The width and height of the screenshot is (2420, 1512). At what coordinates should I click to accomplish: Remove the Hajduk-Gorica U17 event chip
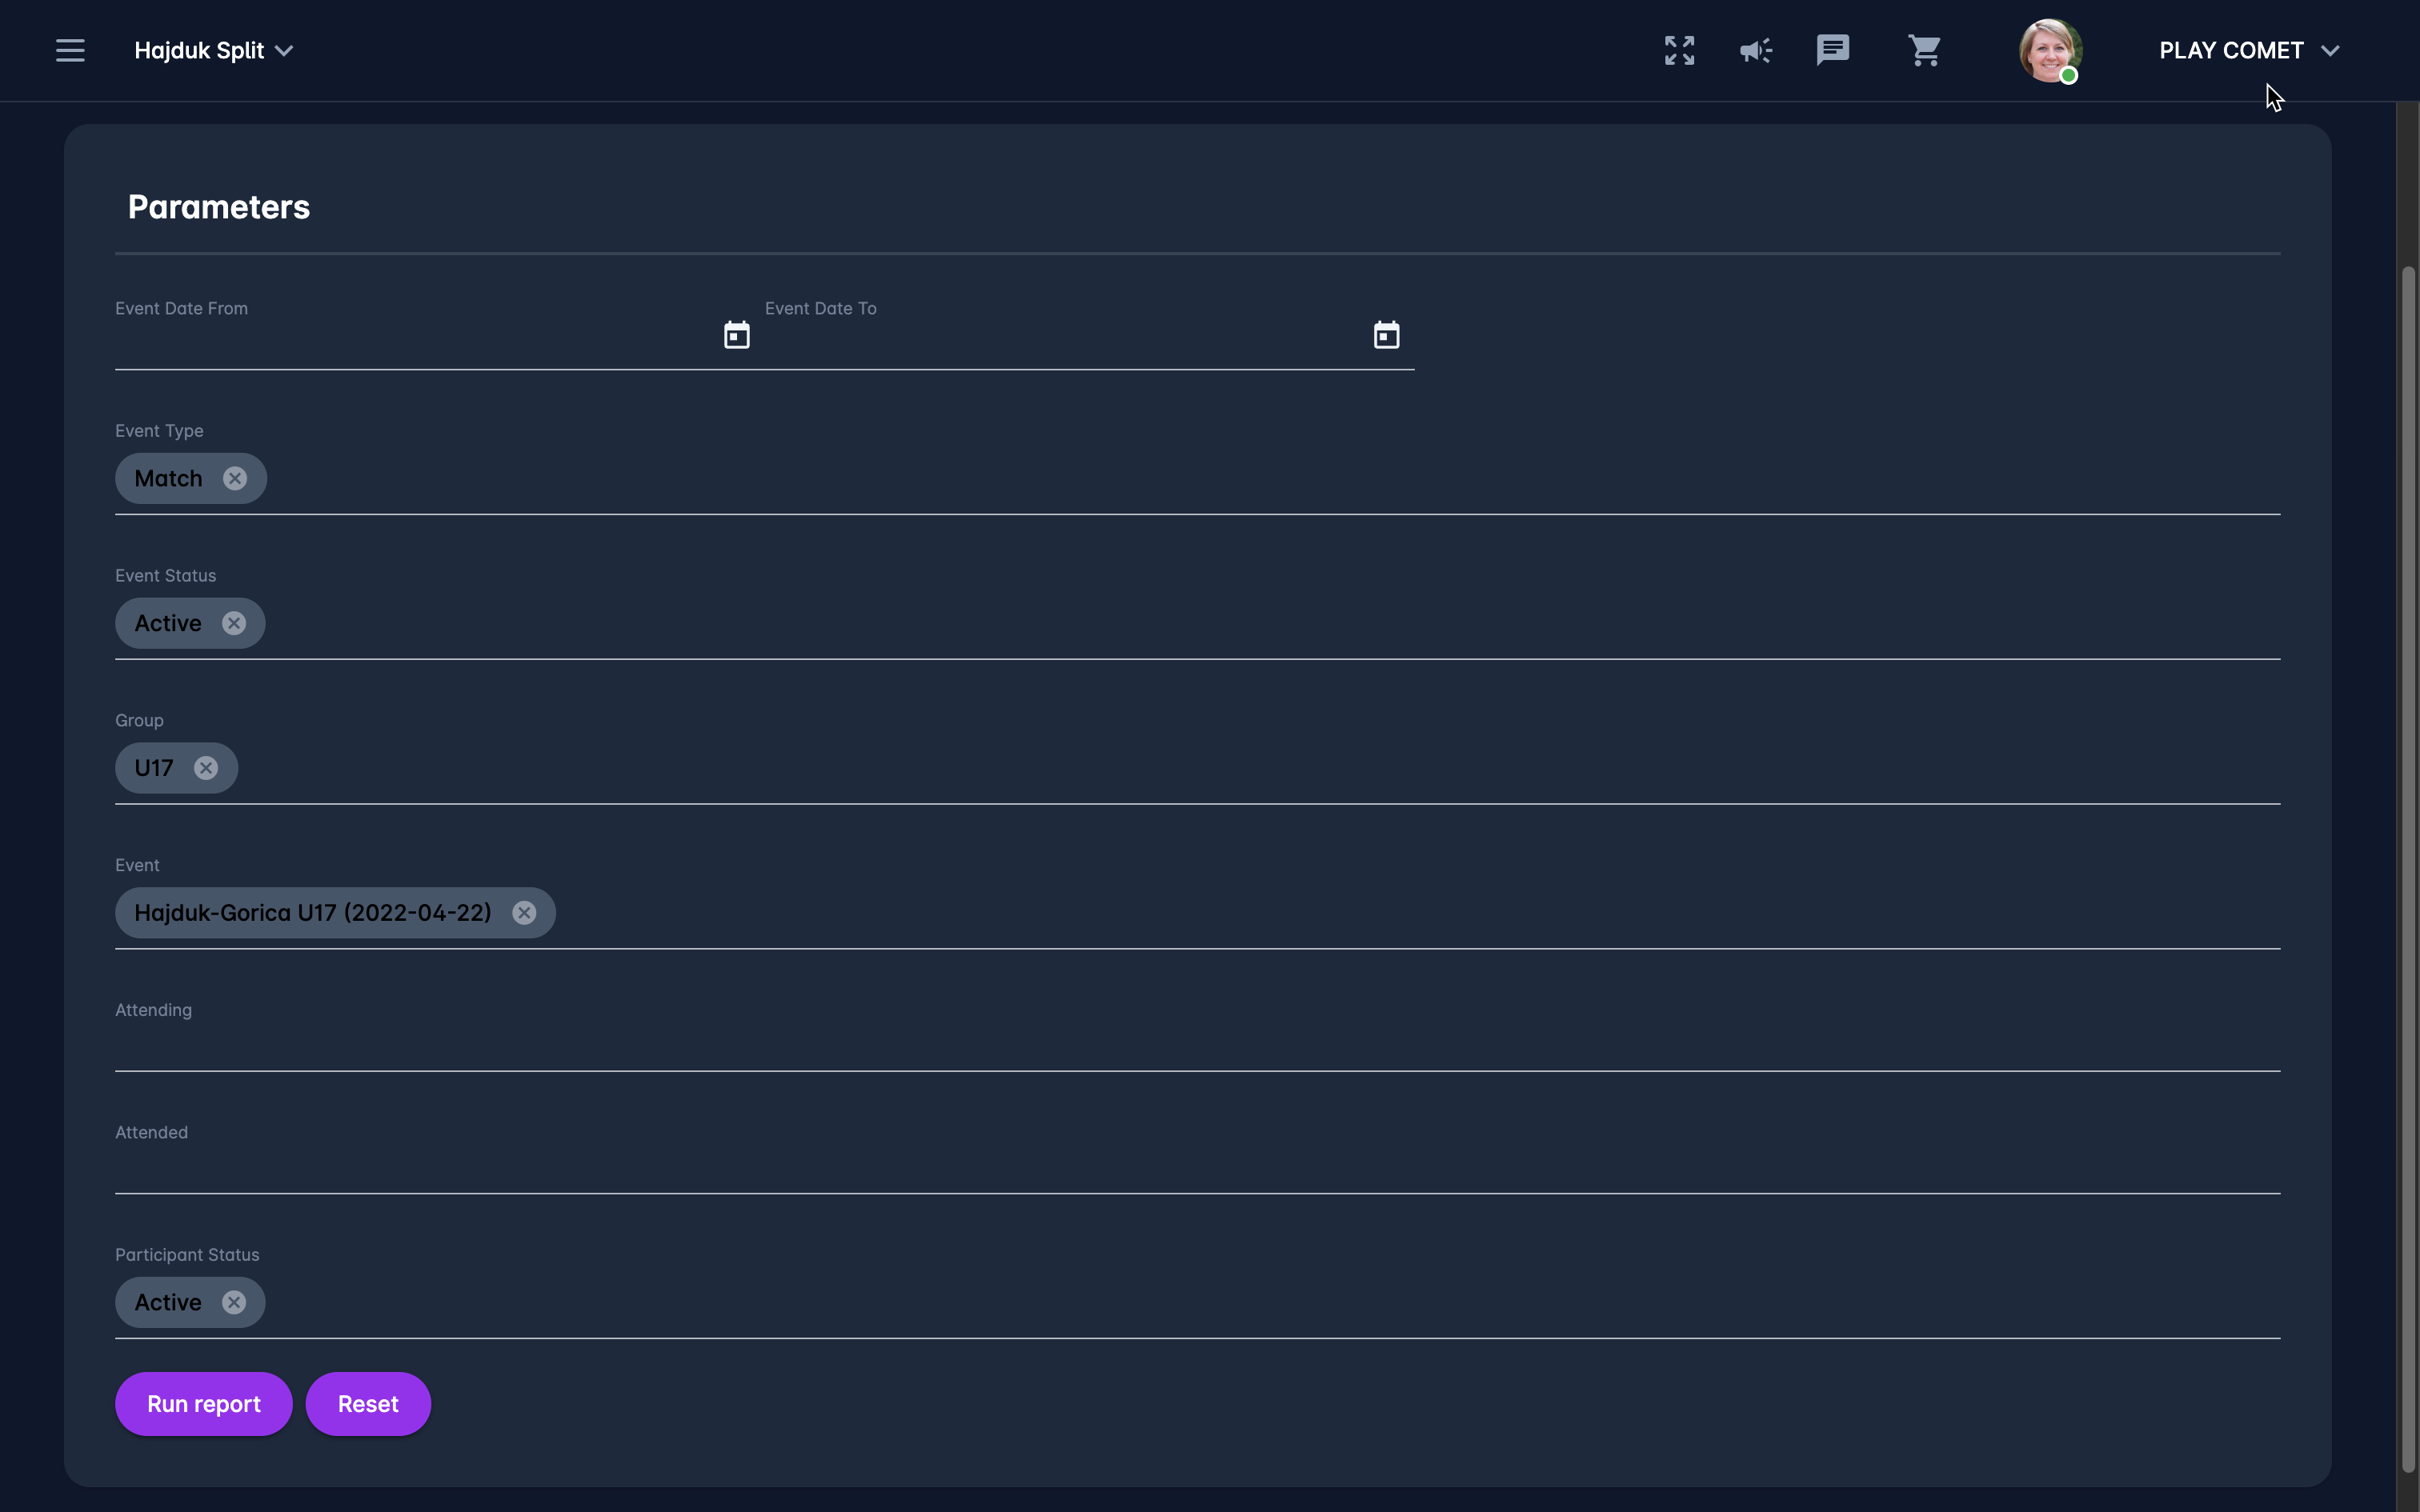tap(524, 913)
